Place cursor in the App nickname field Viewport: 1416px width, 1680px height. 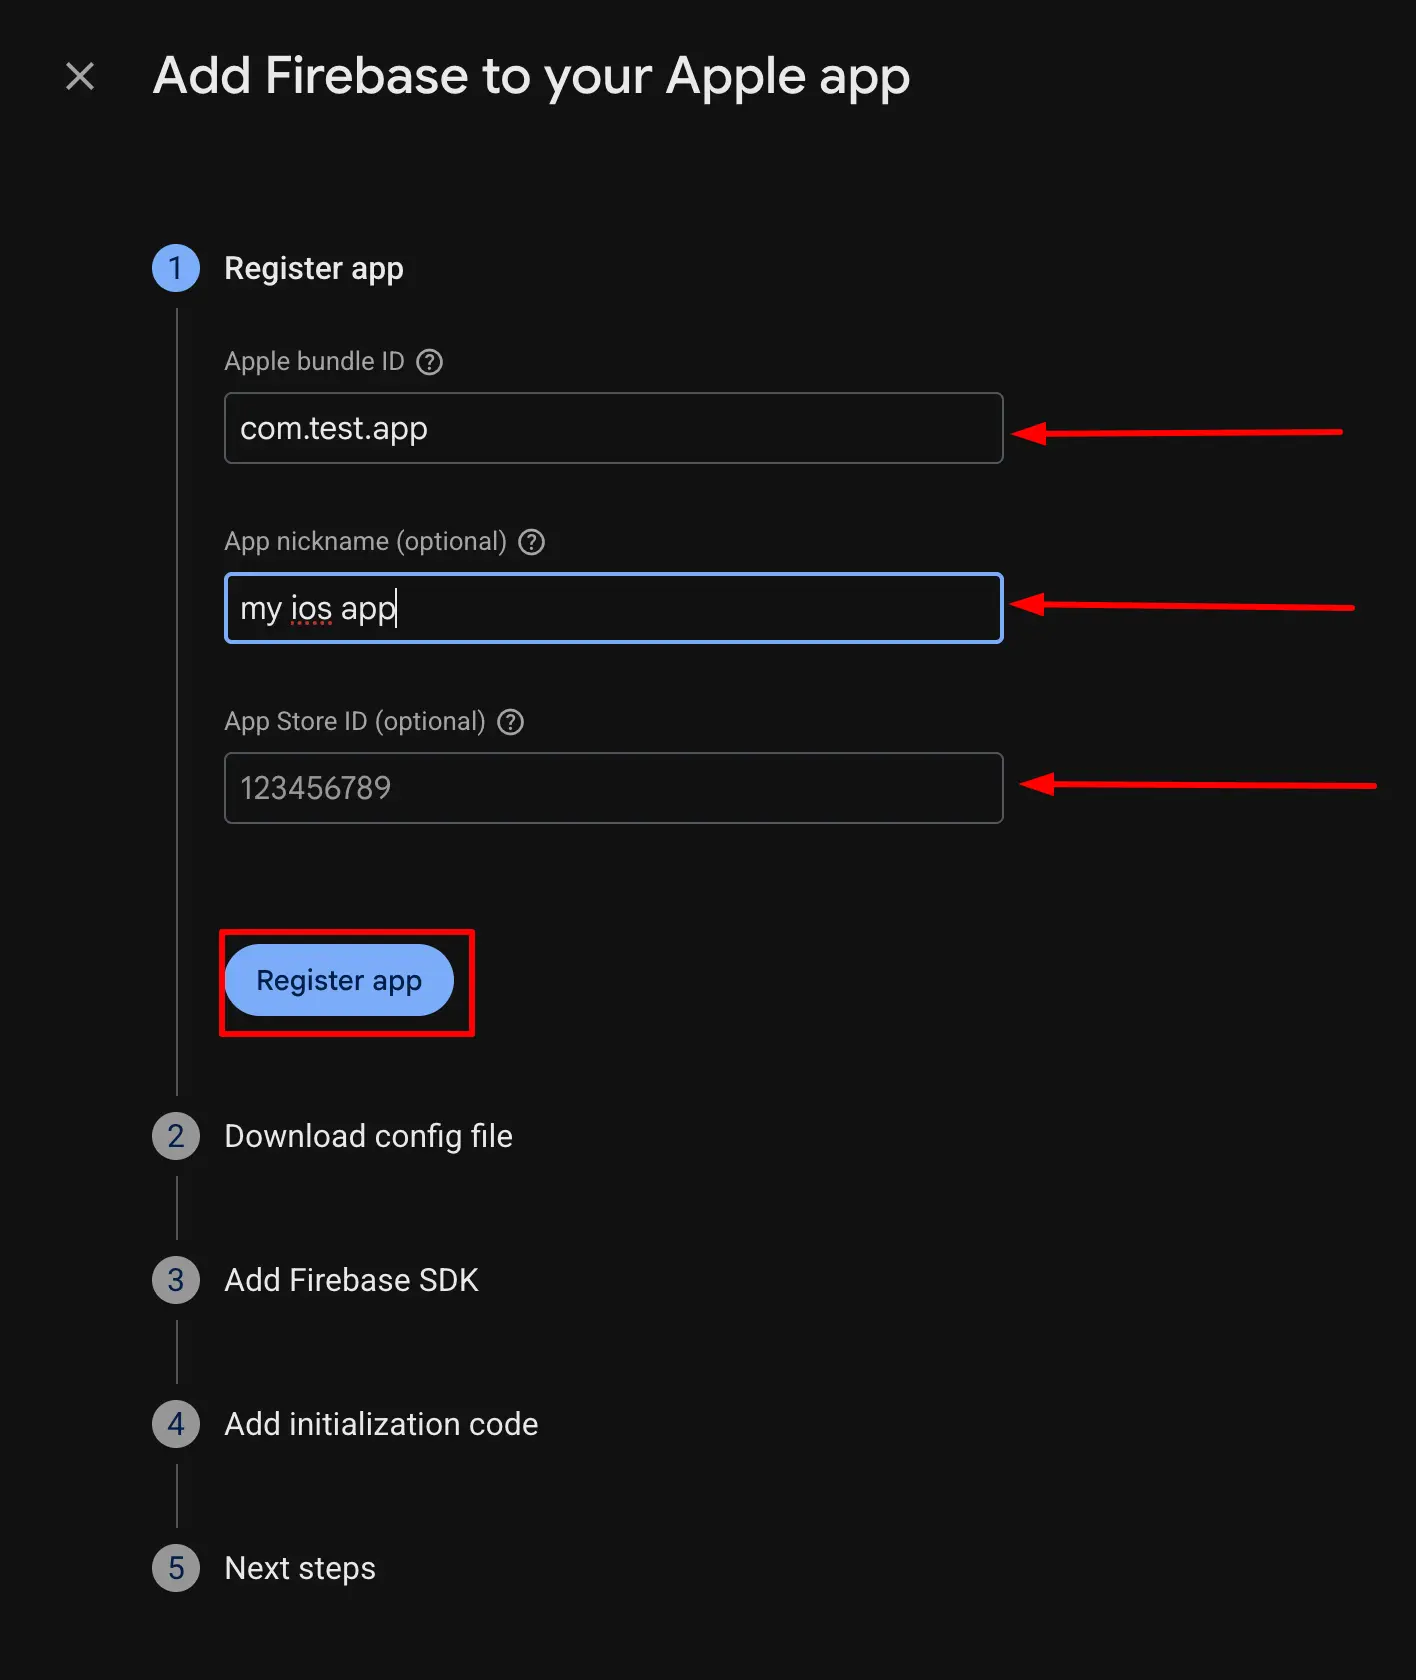(x=613, y=608)
